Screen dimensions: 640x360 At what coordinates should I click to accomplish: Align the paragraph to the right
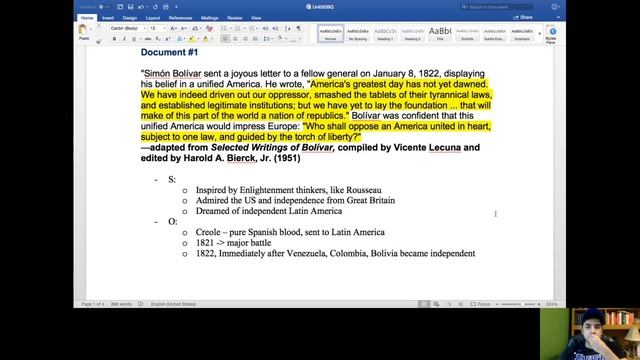[x=245, y=39]
